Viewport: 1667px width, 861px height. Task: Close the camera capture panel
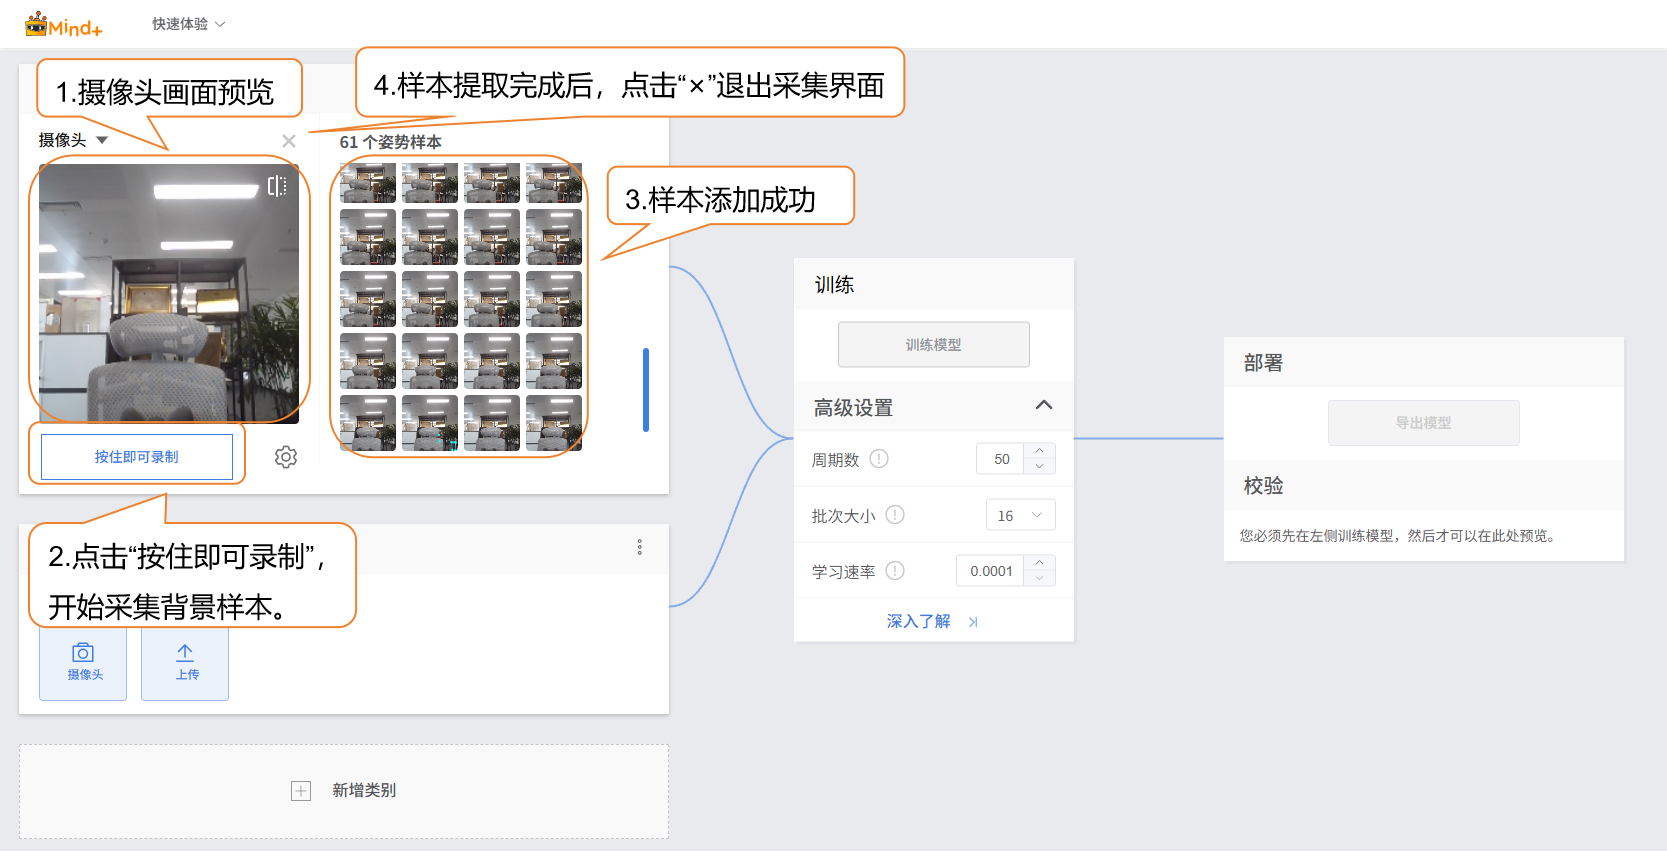(x=289, y=141)
